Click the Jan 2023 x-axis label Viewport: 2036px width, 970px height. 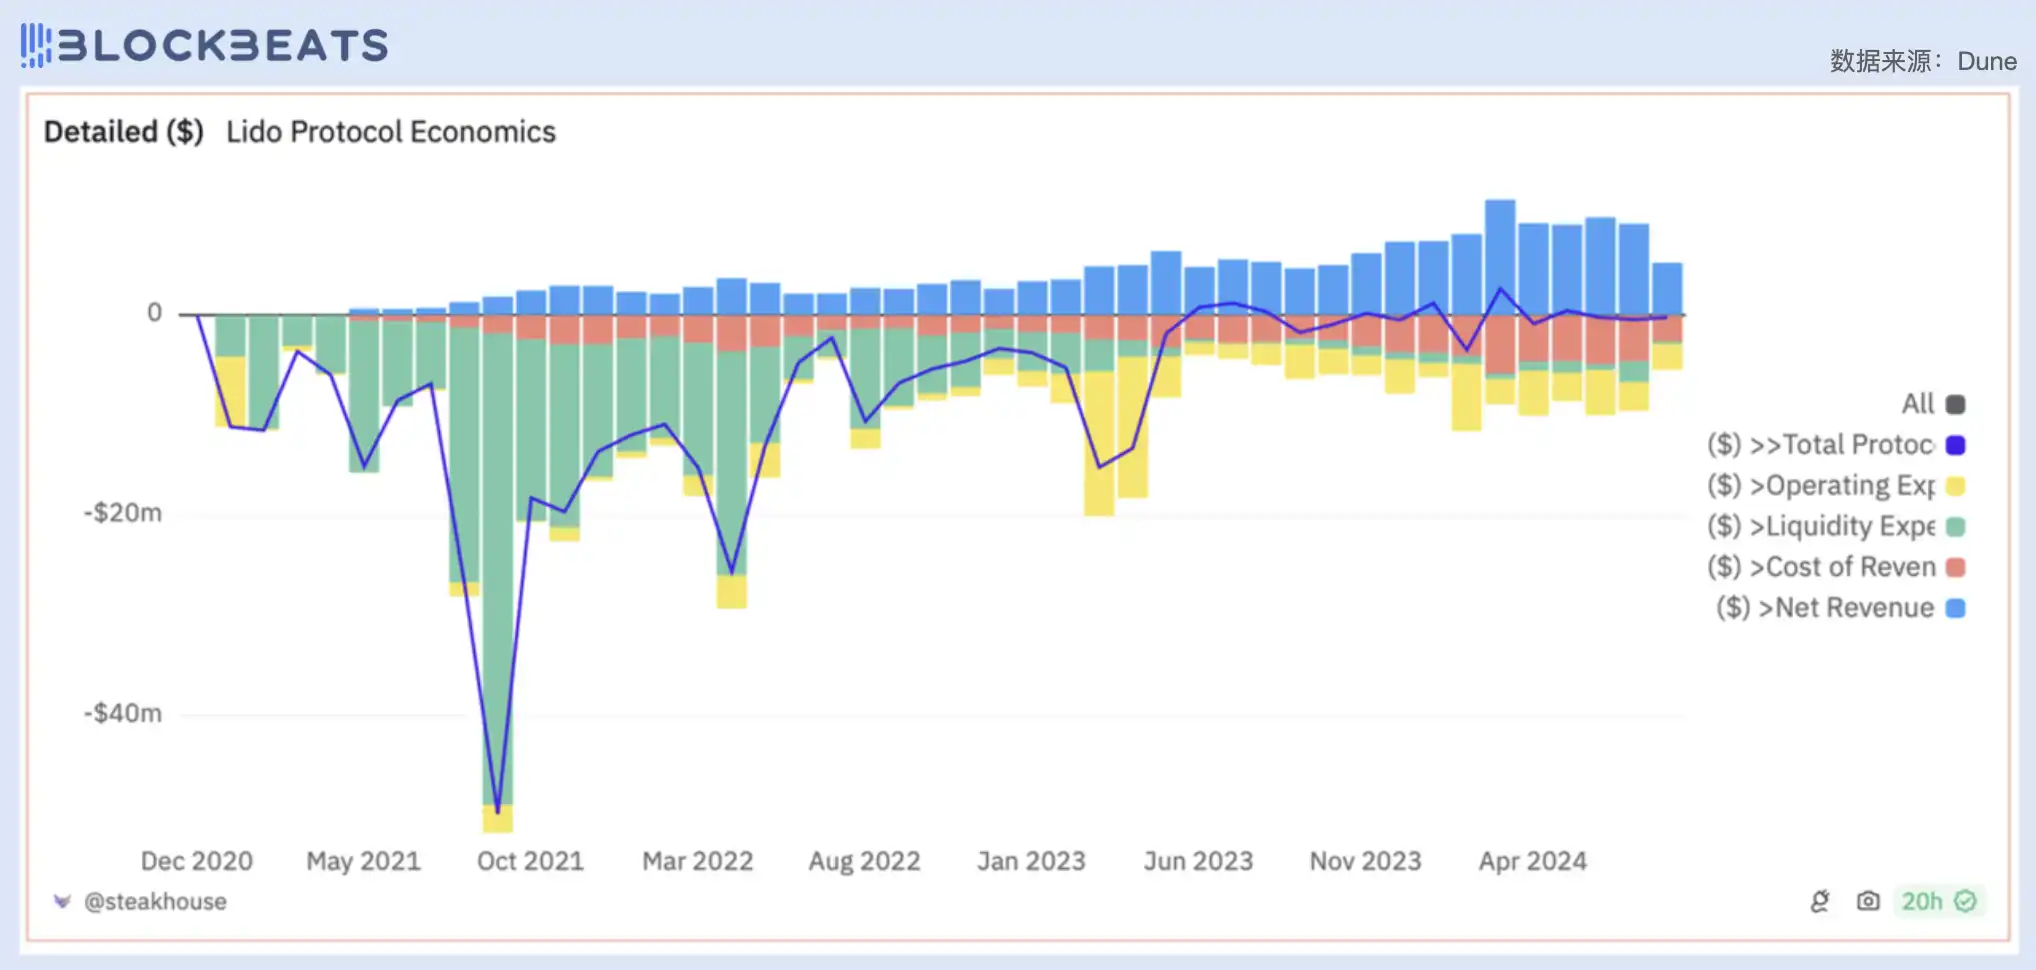[x=1031, y=861]
